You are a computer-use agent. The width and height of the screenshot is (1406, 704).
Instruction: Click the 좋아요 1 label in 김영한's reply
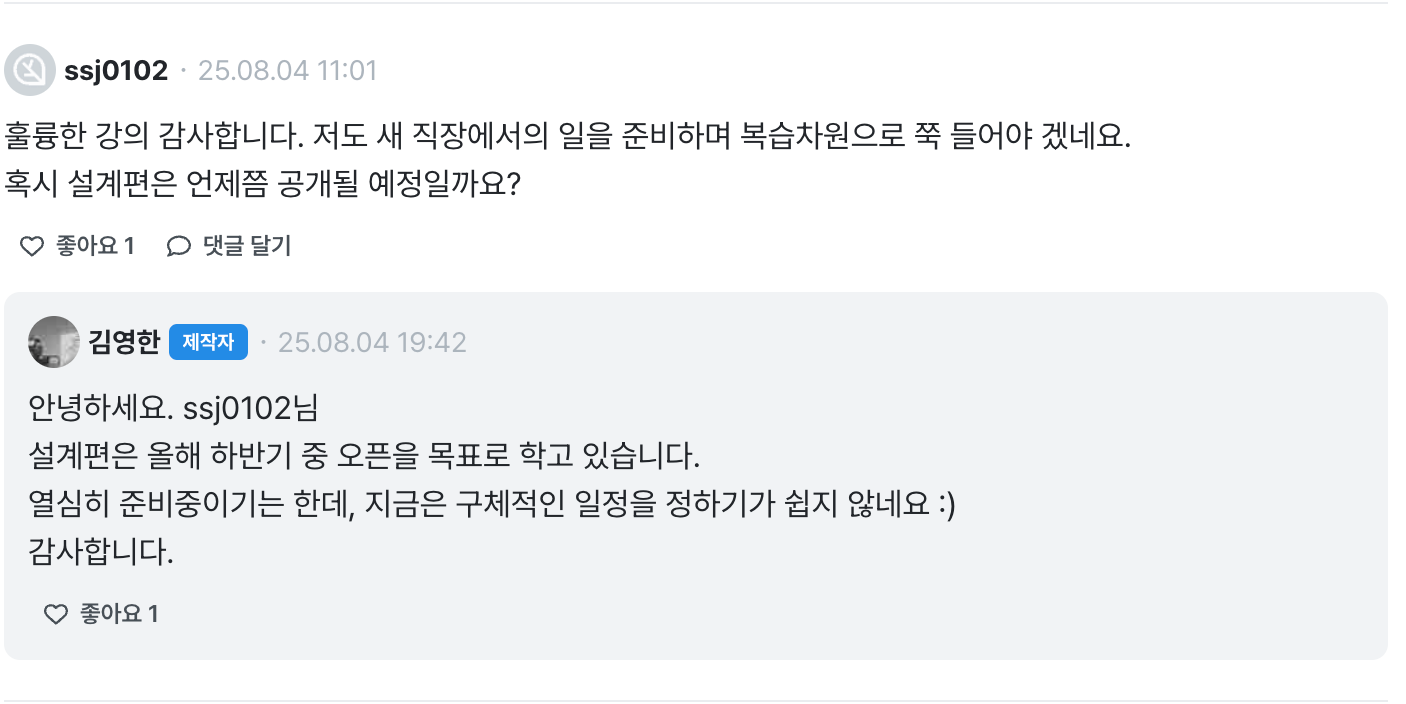tap(119, 614)
